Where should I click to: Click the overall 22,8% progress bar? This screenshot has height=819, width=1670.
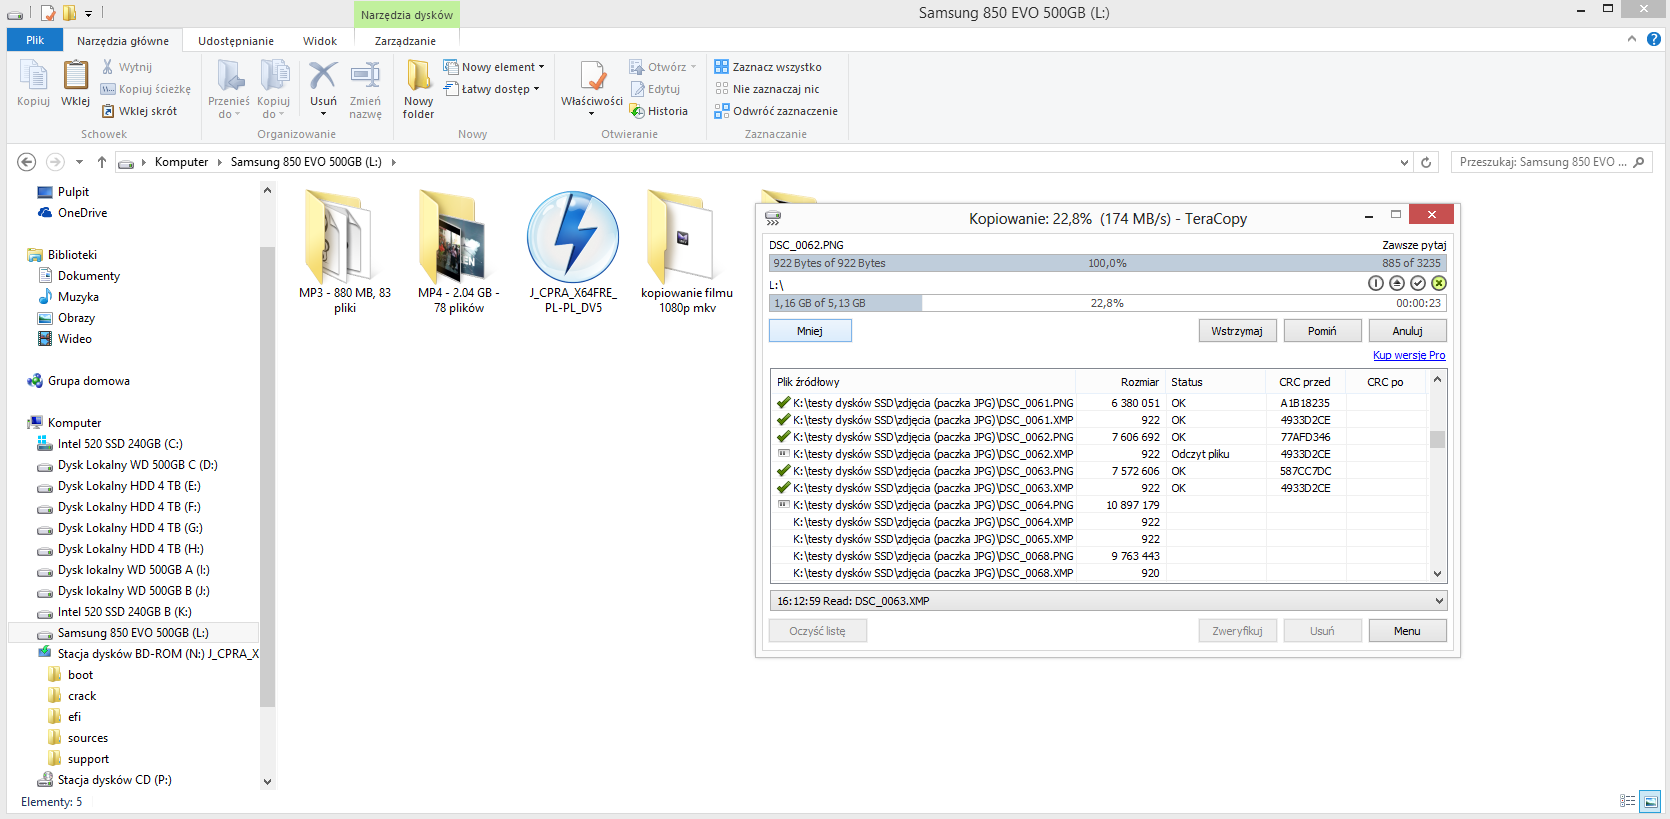click(x=1108, y=303)
